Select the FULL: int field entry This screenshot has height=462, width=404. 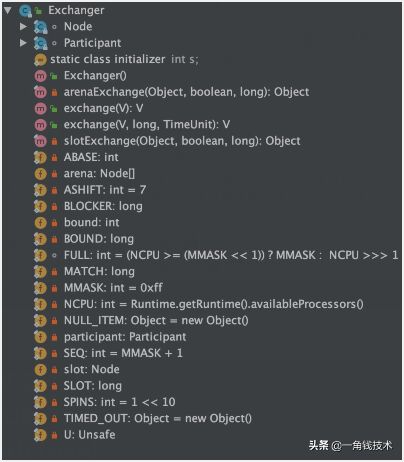(231, 255)
